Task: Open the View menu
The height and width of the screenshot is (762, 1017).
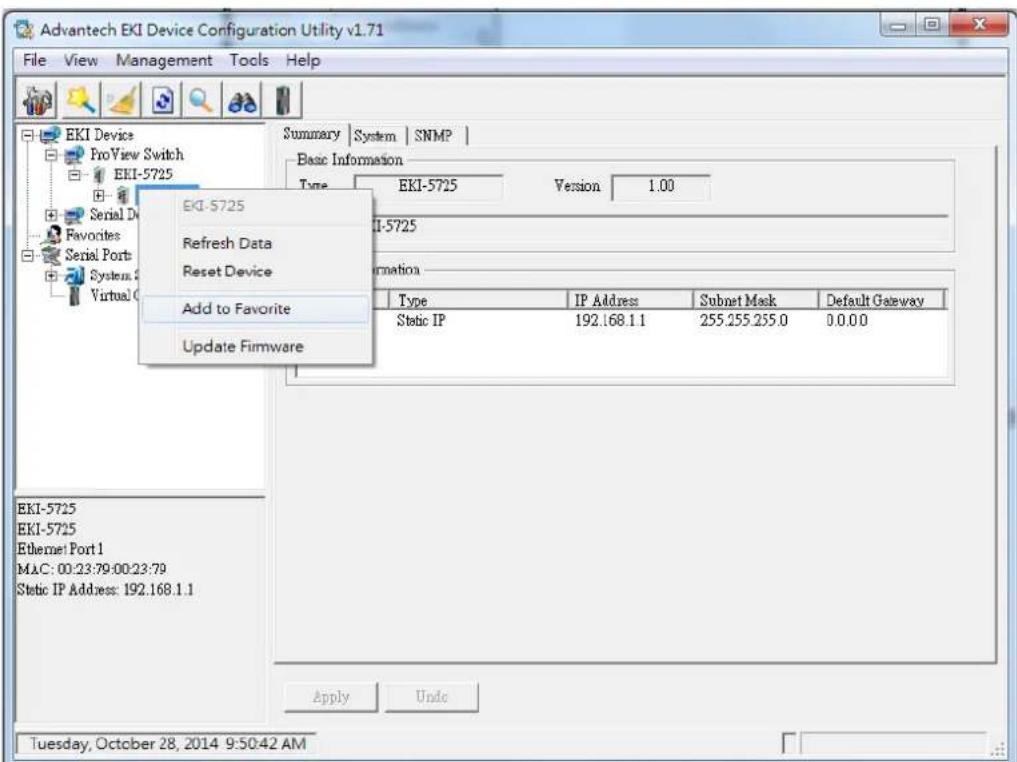Action: click(80, 60)
